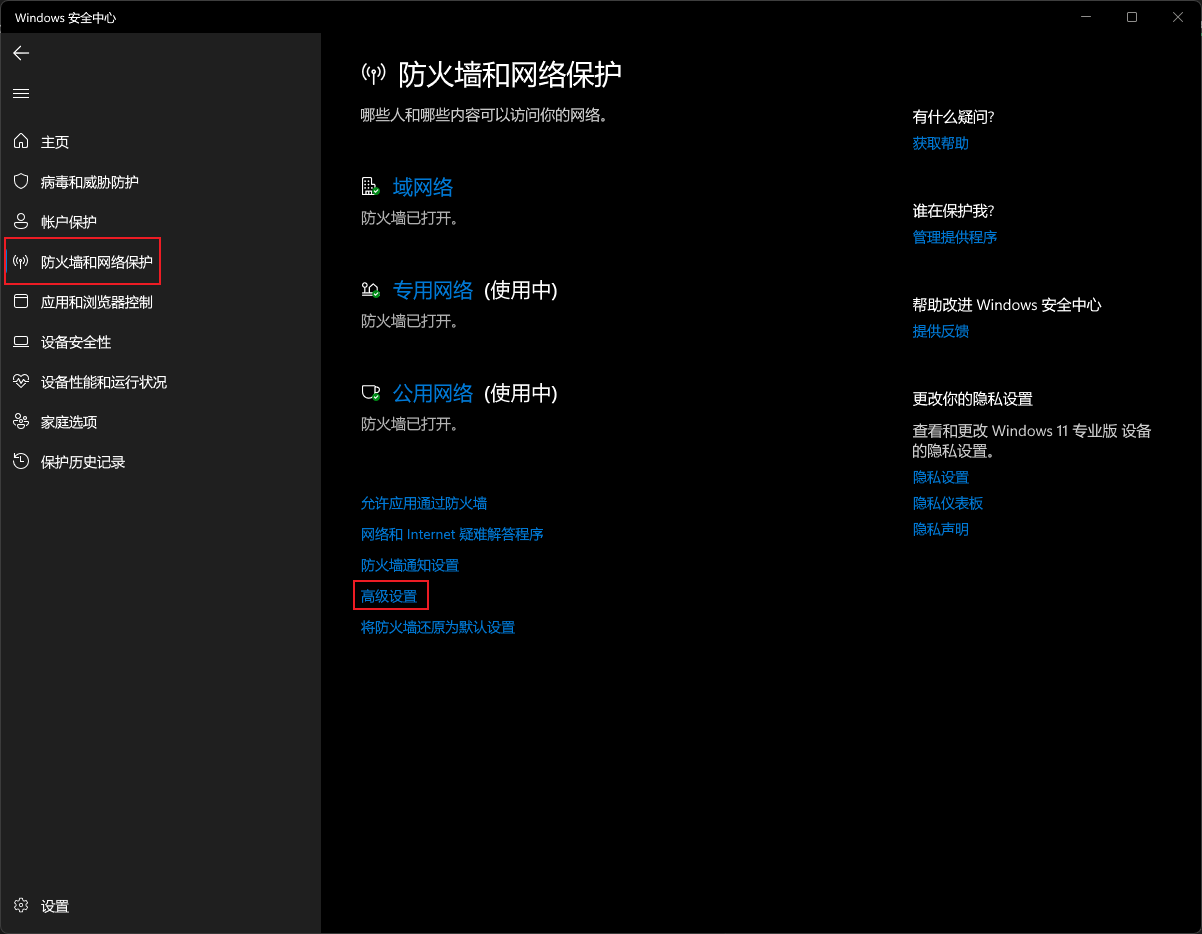The width and height of the screenshot is (1202, 934).
Task: Go to 设备安全性 section
Action: pos(160,342)
